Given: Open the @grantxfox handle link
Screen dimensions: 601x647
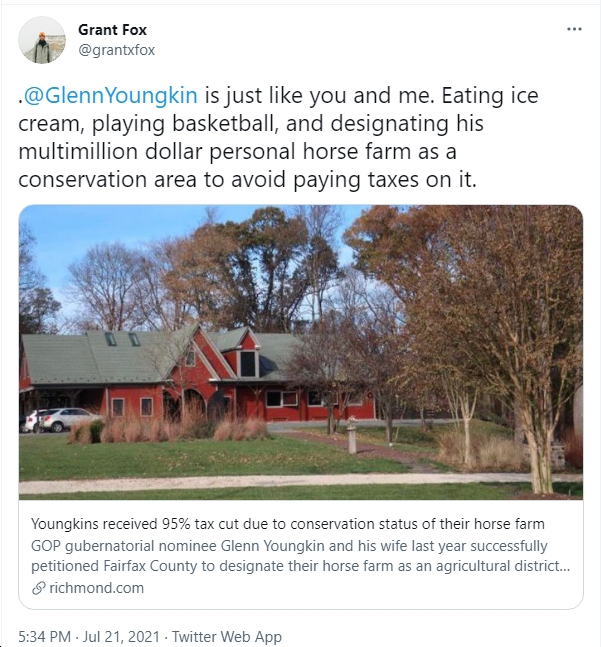Looking at the screenshot, I should tap(116, 50).
